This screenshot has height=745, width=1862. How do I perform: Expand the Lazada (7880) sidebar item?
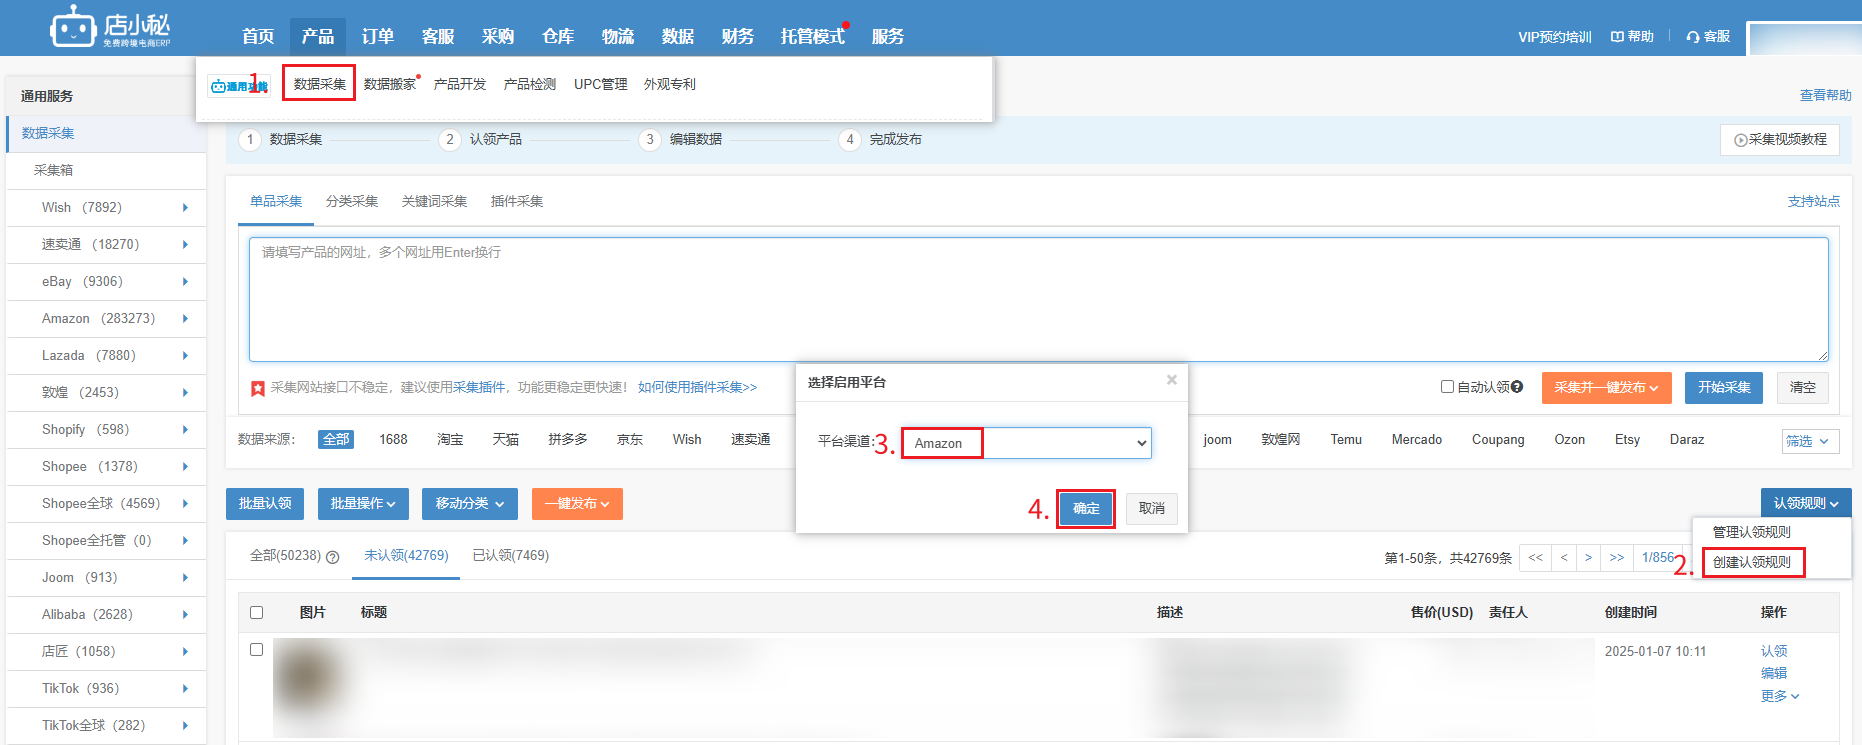click(x=185, y=356)
